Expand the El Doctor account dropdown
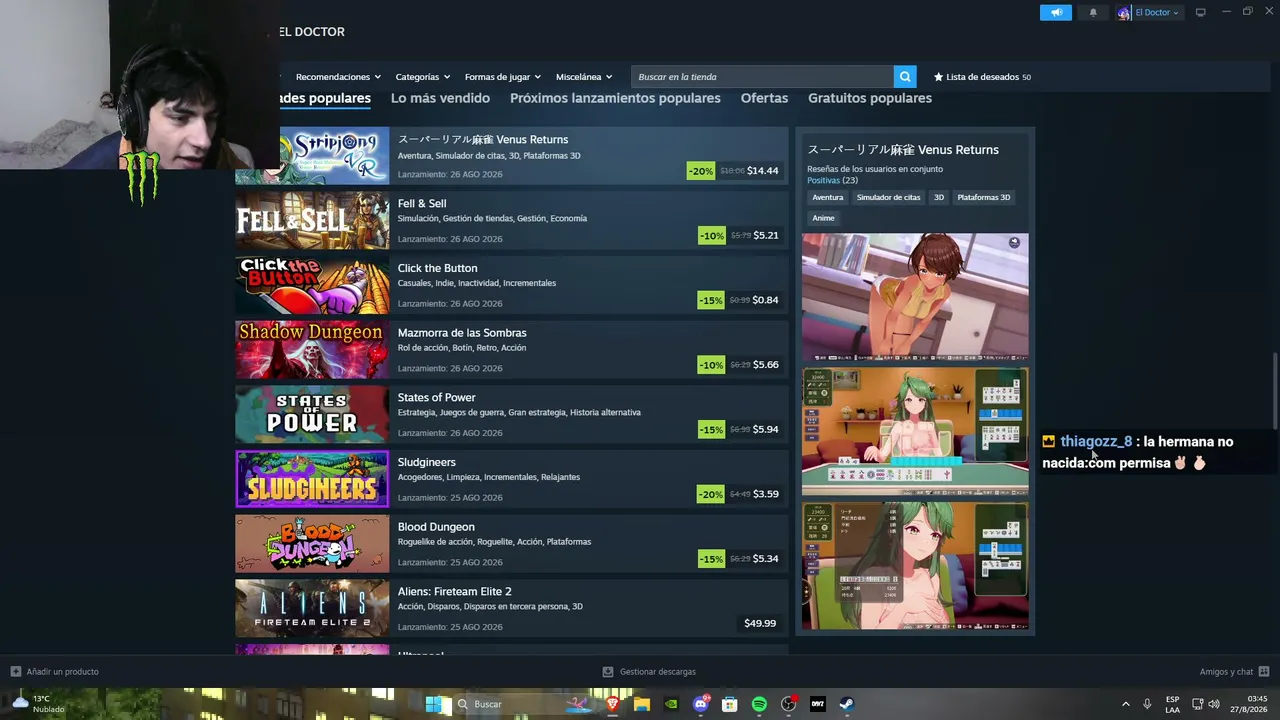Image resolution: width=1280 pixels, height=720 pixels. point(1176,13)
